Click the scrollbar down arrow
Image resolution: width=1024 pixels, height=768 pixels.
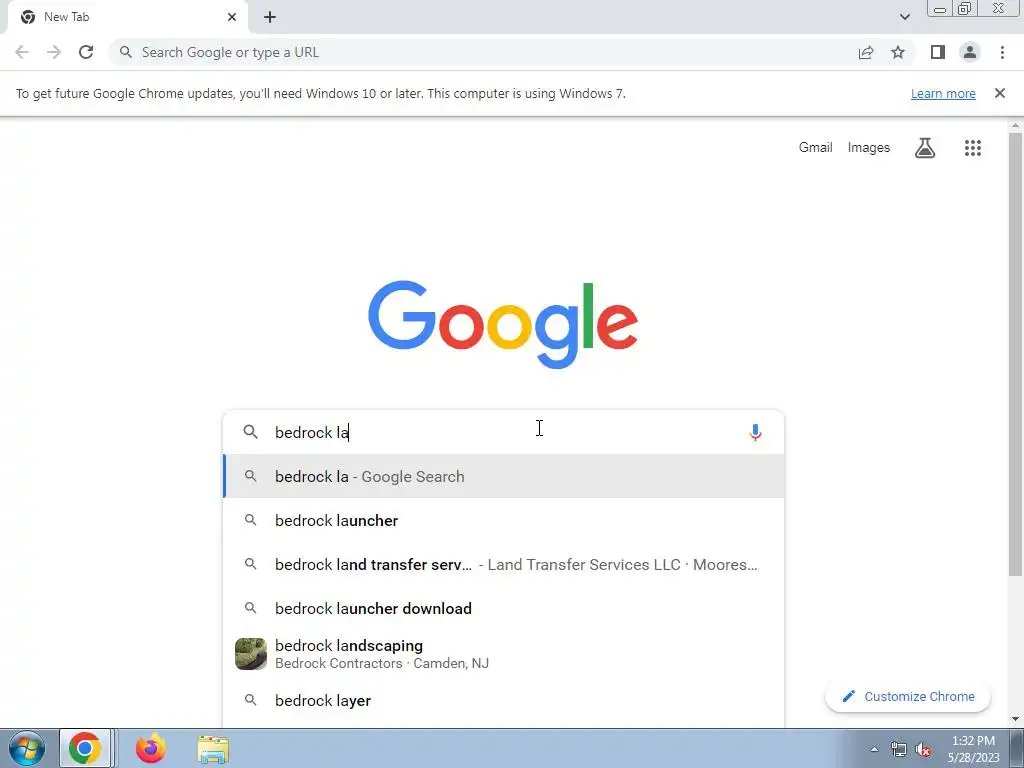coord(1016,719)
